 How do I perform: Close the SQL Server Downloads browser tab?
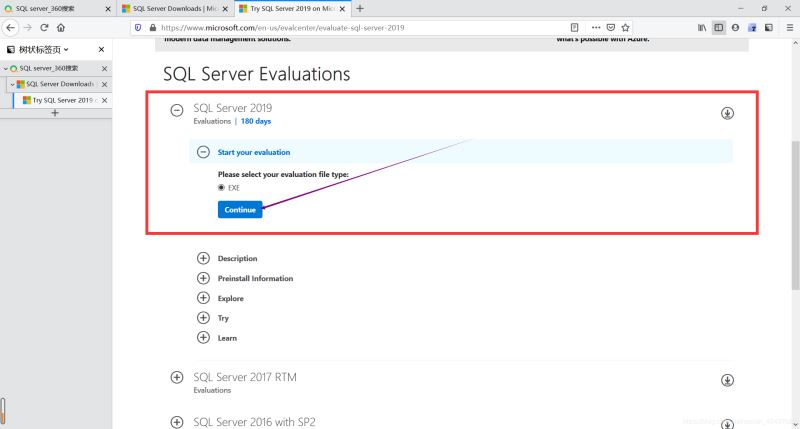(x=225, y=9)
